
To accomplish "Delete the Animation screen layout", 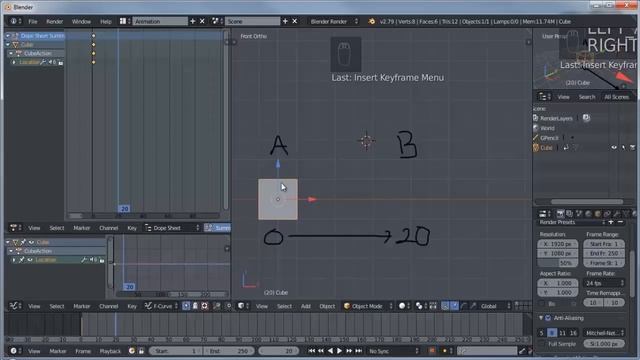I will point(202,21).
